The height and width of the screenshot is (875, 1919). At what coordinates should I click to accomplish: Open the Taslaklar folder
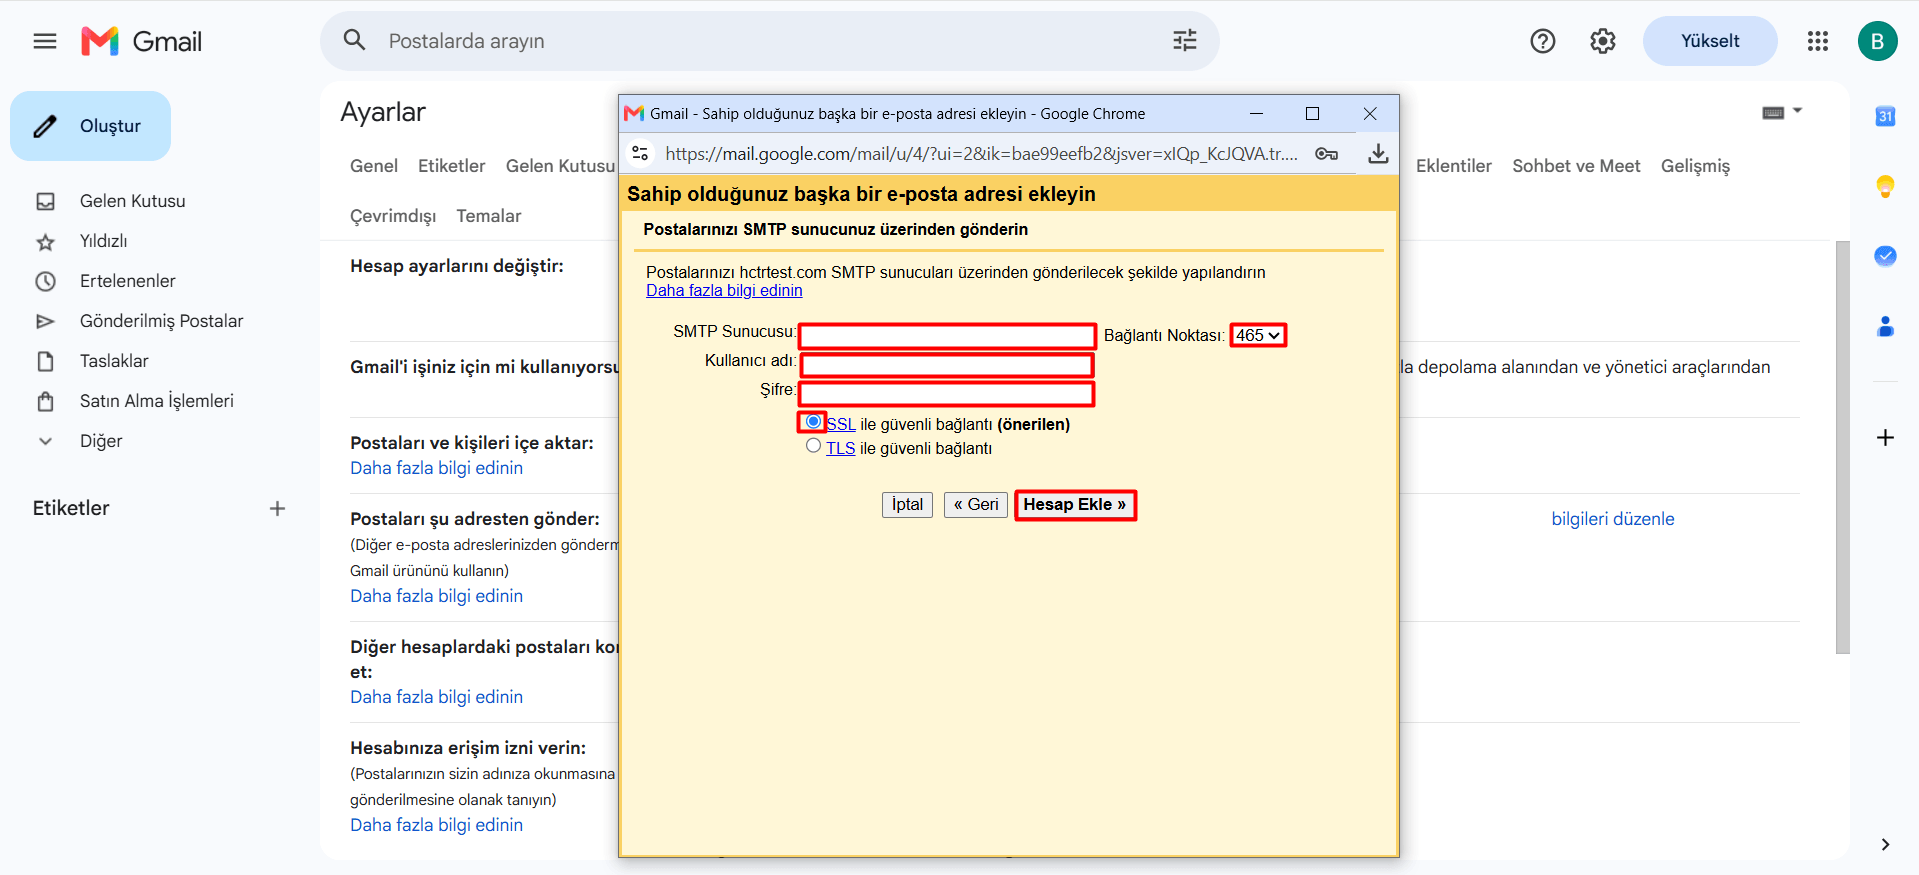(x=114, y=361)
